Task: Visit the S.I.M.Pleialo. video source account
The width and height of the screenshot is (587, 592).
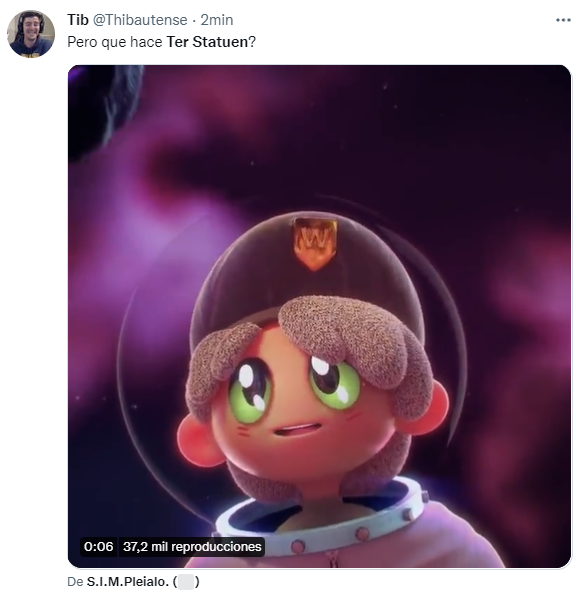Action: tap(128, 582)
